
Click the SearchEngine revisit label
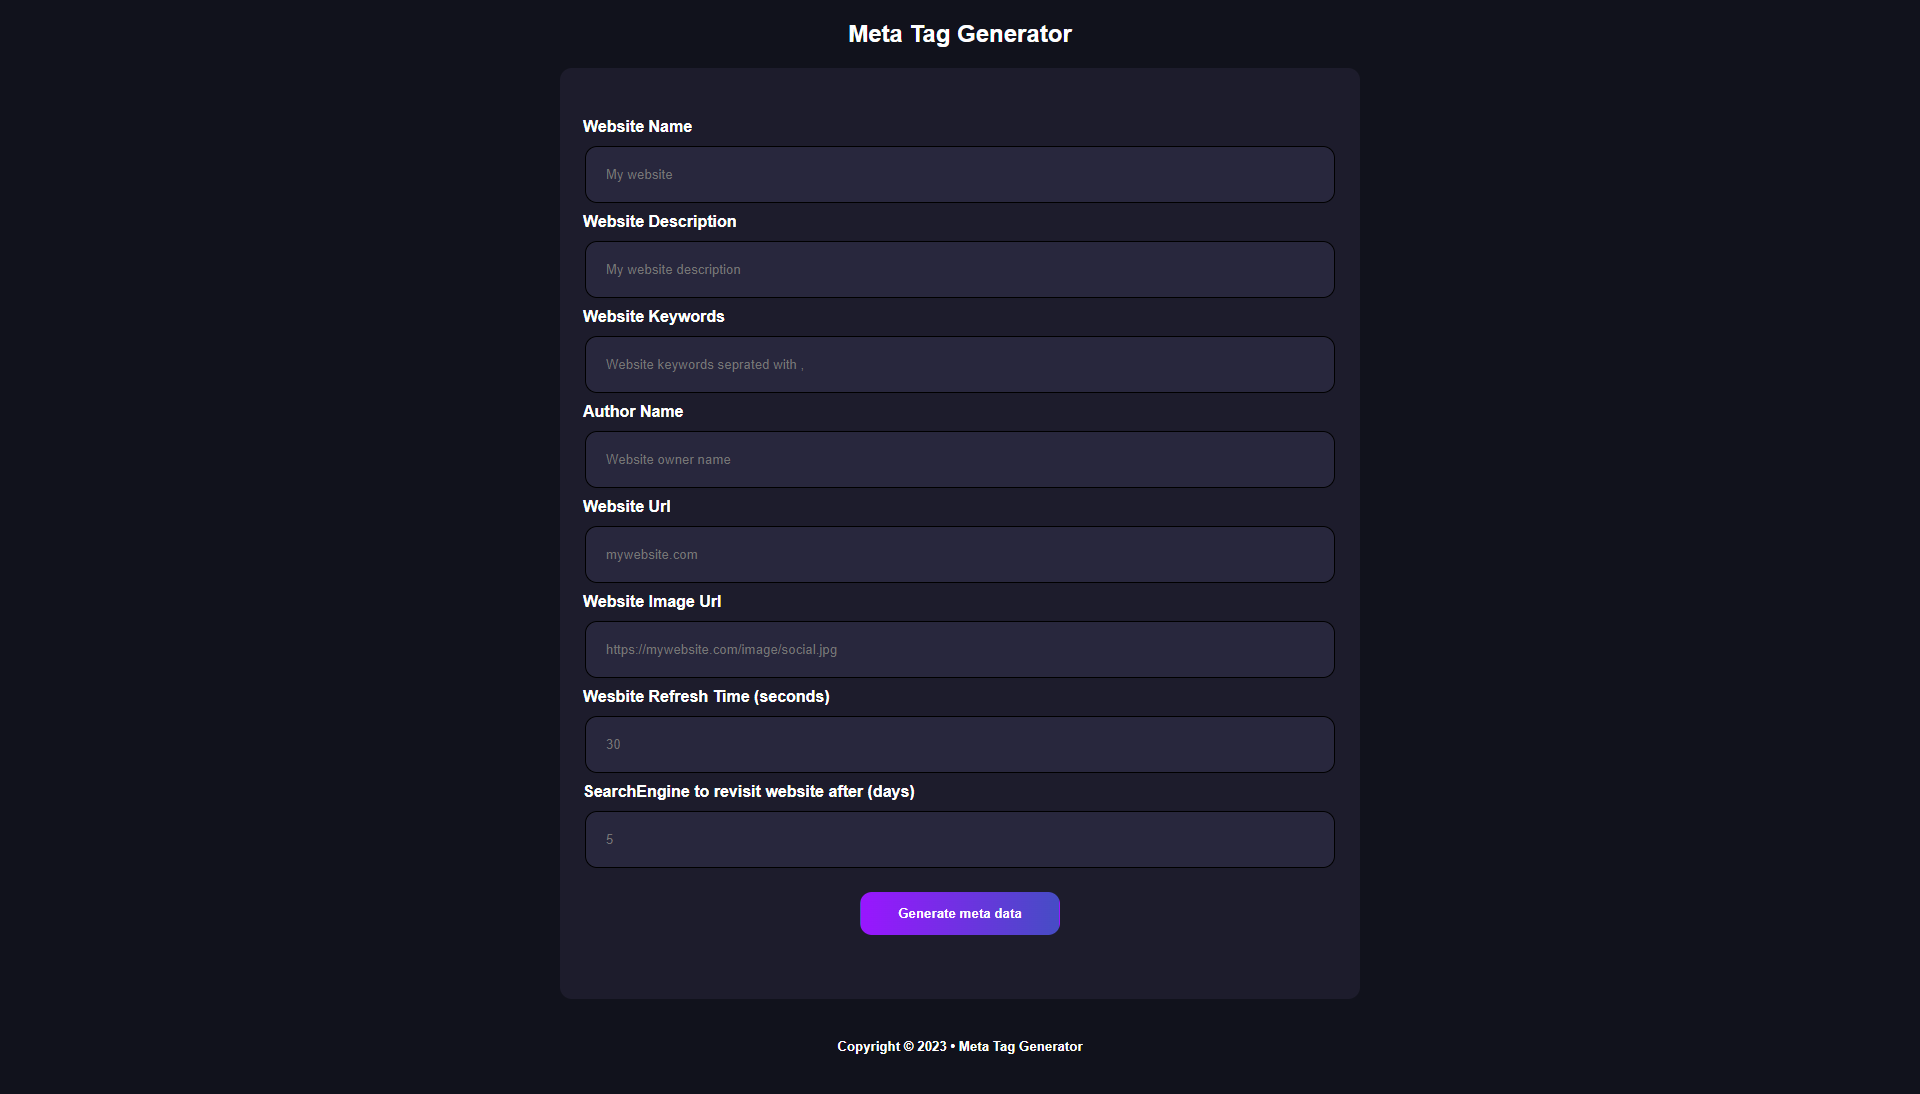[749, 791]
